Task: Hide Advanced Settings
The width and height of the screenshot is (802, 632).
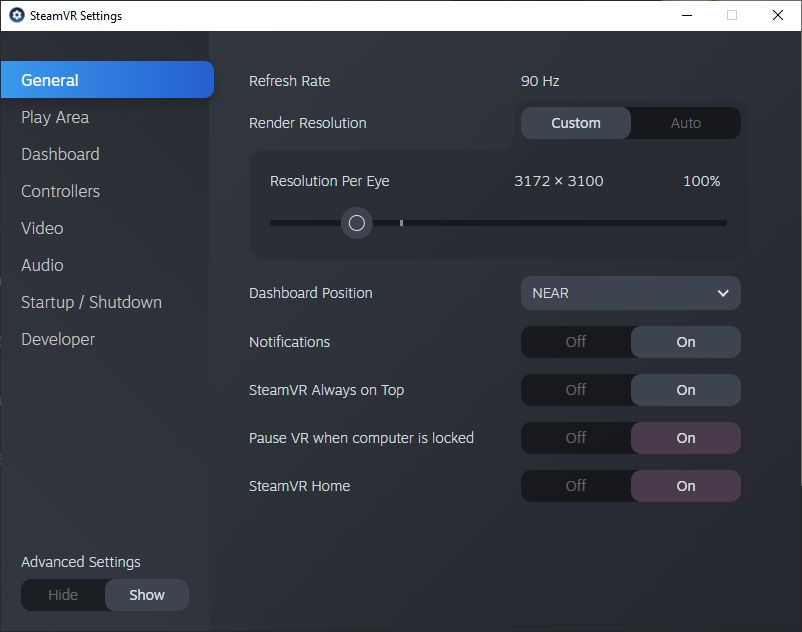Action: click(63, 595)
